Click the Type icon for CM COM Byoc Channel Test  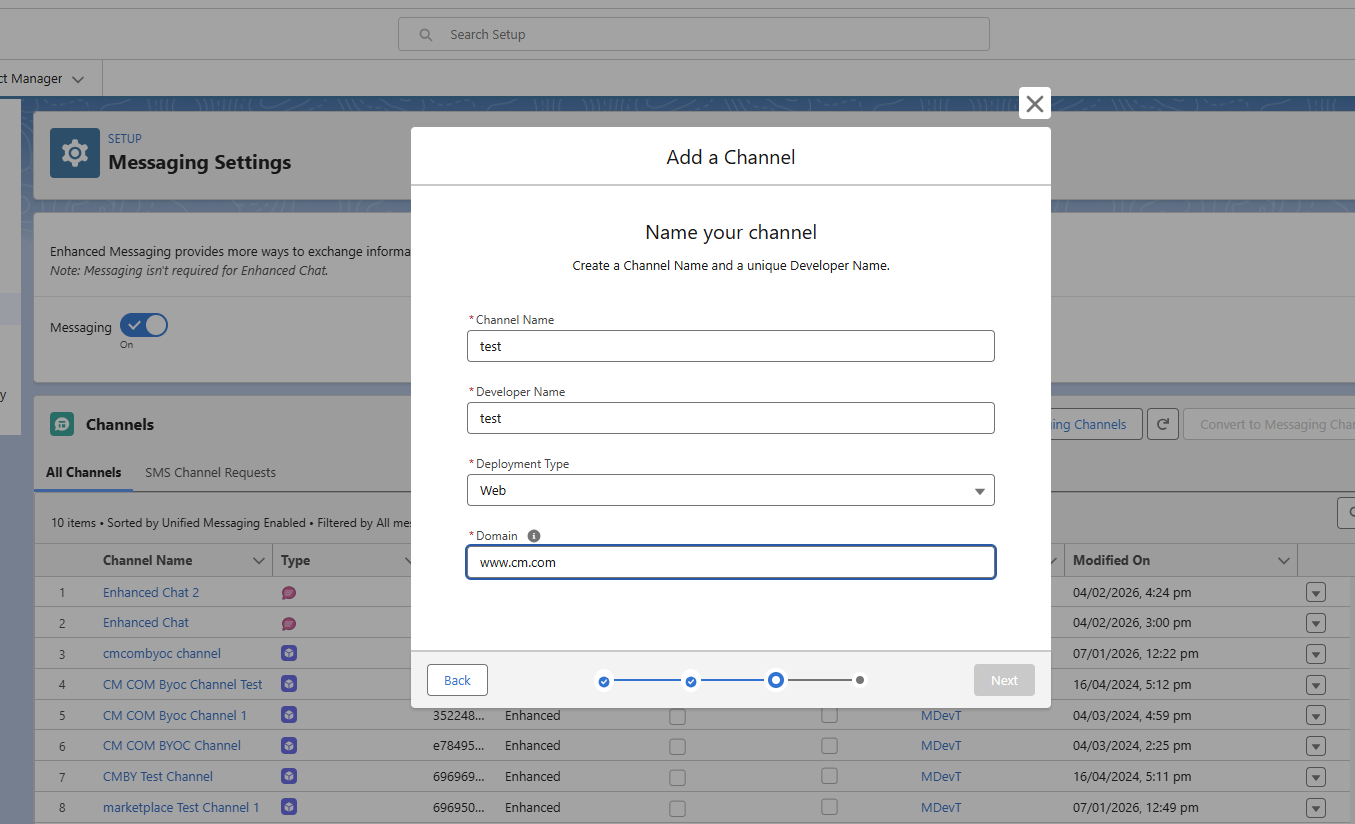(289, 684)
